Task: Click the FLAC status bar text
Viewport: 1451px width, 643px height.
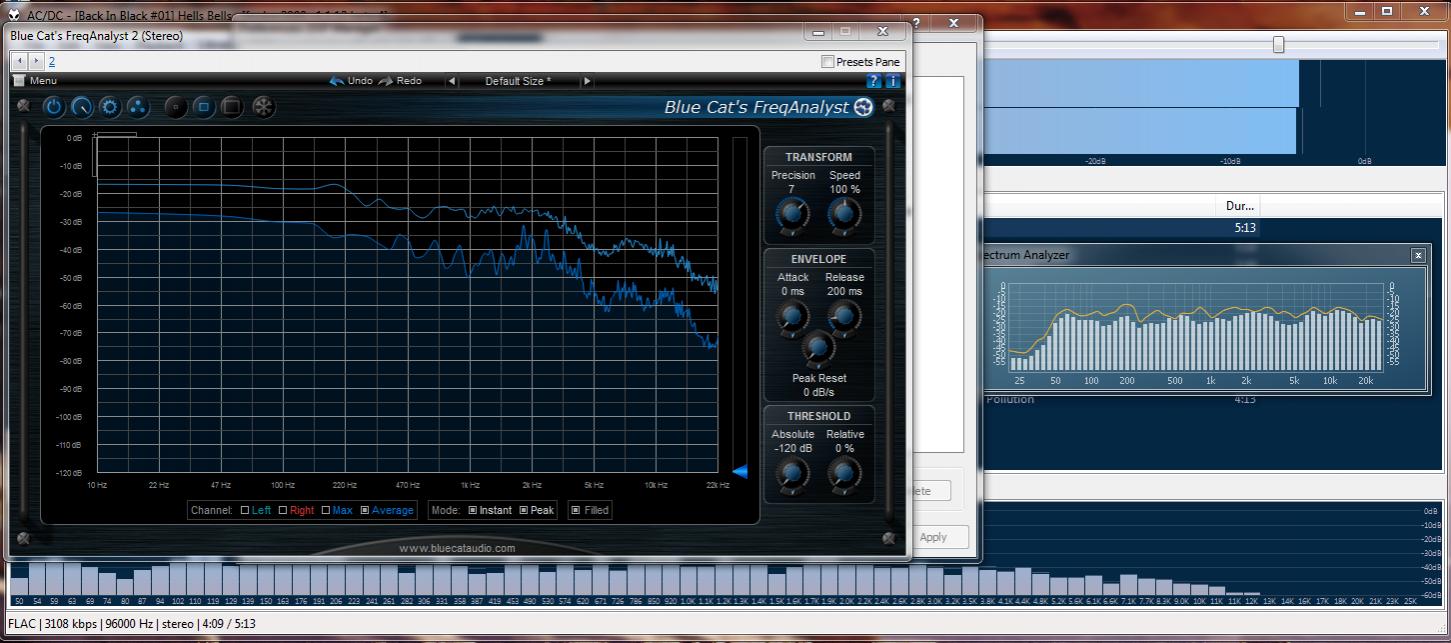Action: pos(131,623)
